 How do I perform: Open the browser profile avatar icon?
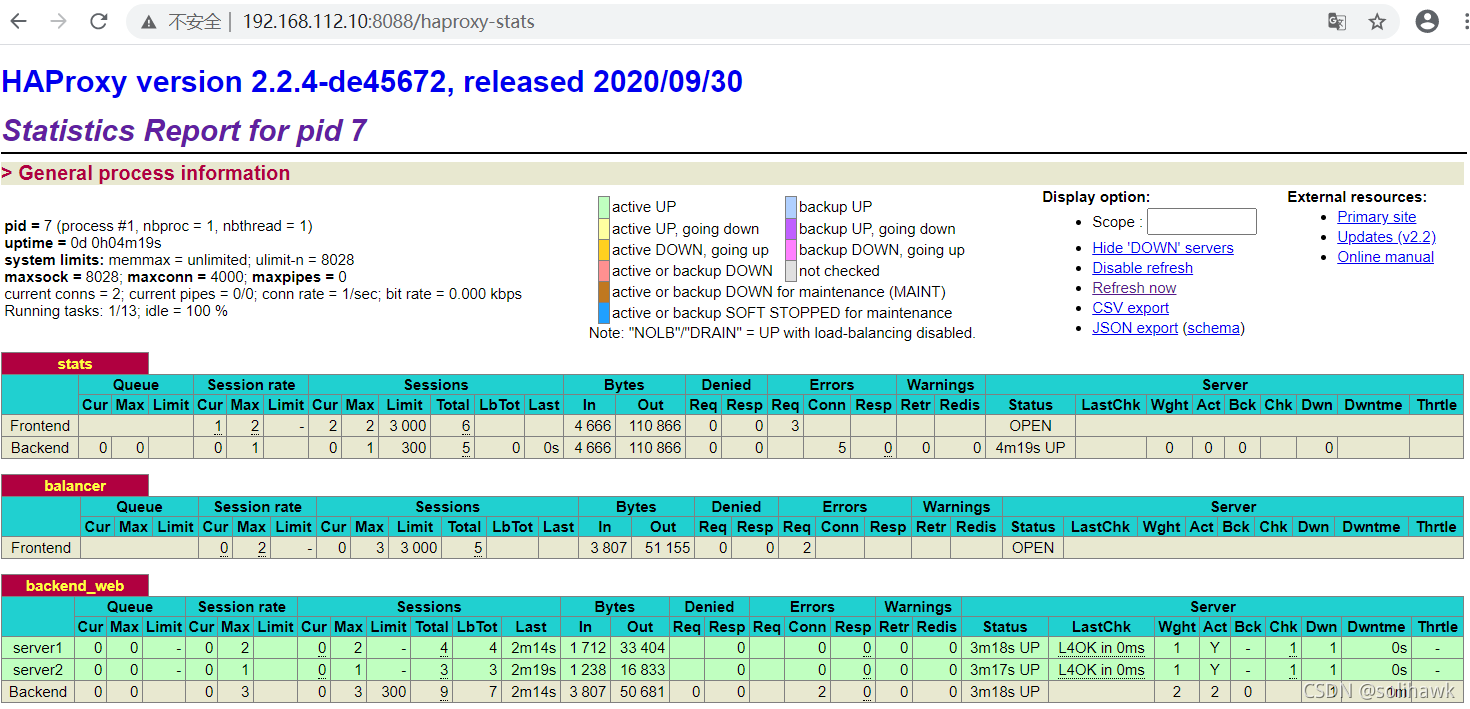(x=1427, y=21)
